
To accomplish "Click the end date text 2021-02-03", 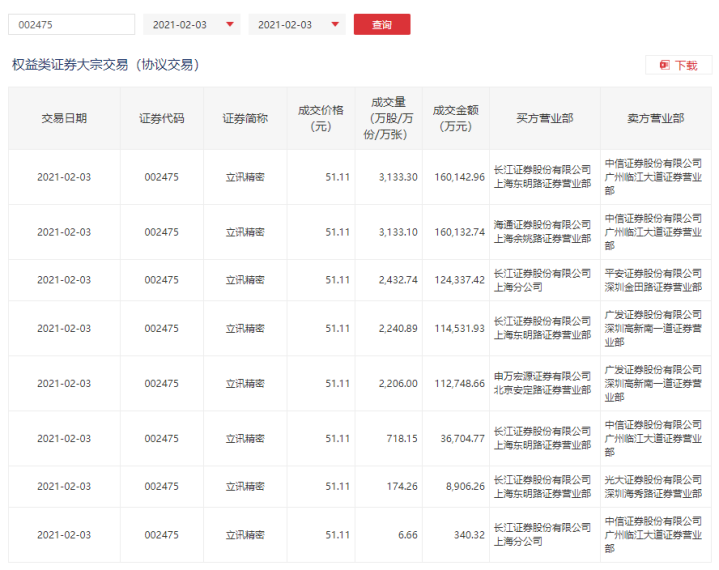I will click(285, 25).
